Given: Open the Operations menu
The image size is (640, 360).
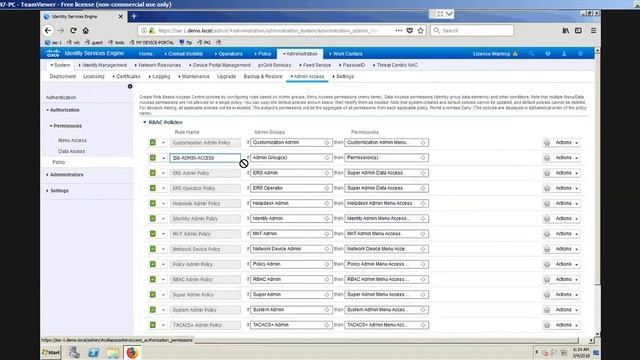Looking at the screenshot, I should [229, 54].
